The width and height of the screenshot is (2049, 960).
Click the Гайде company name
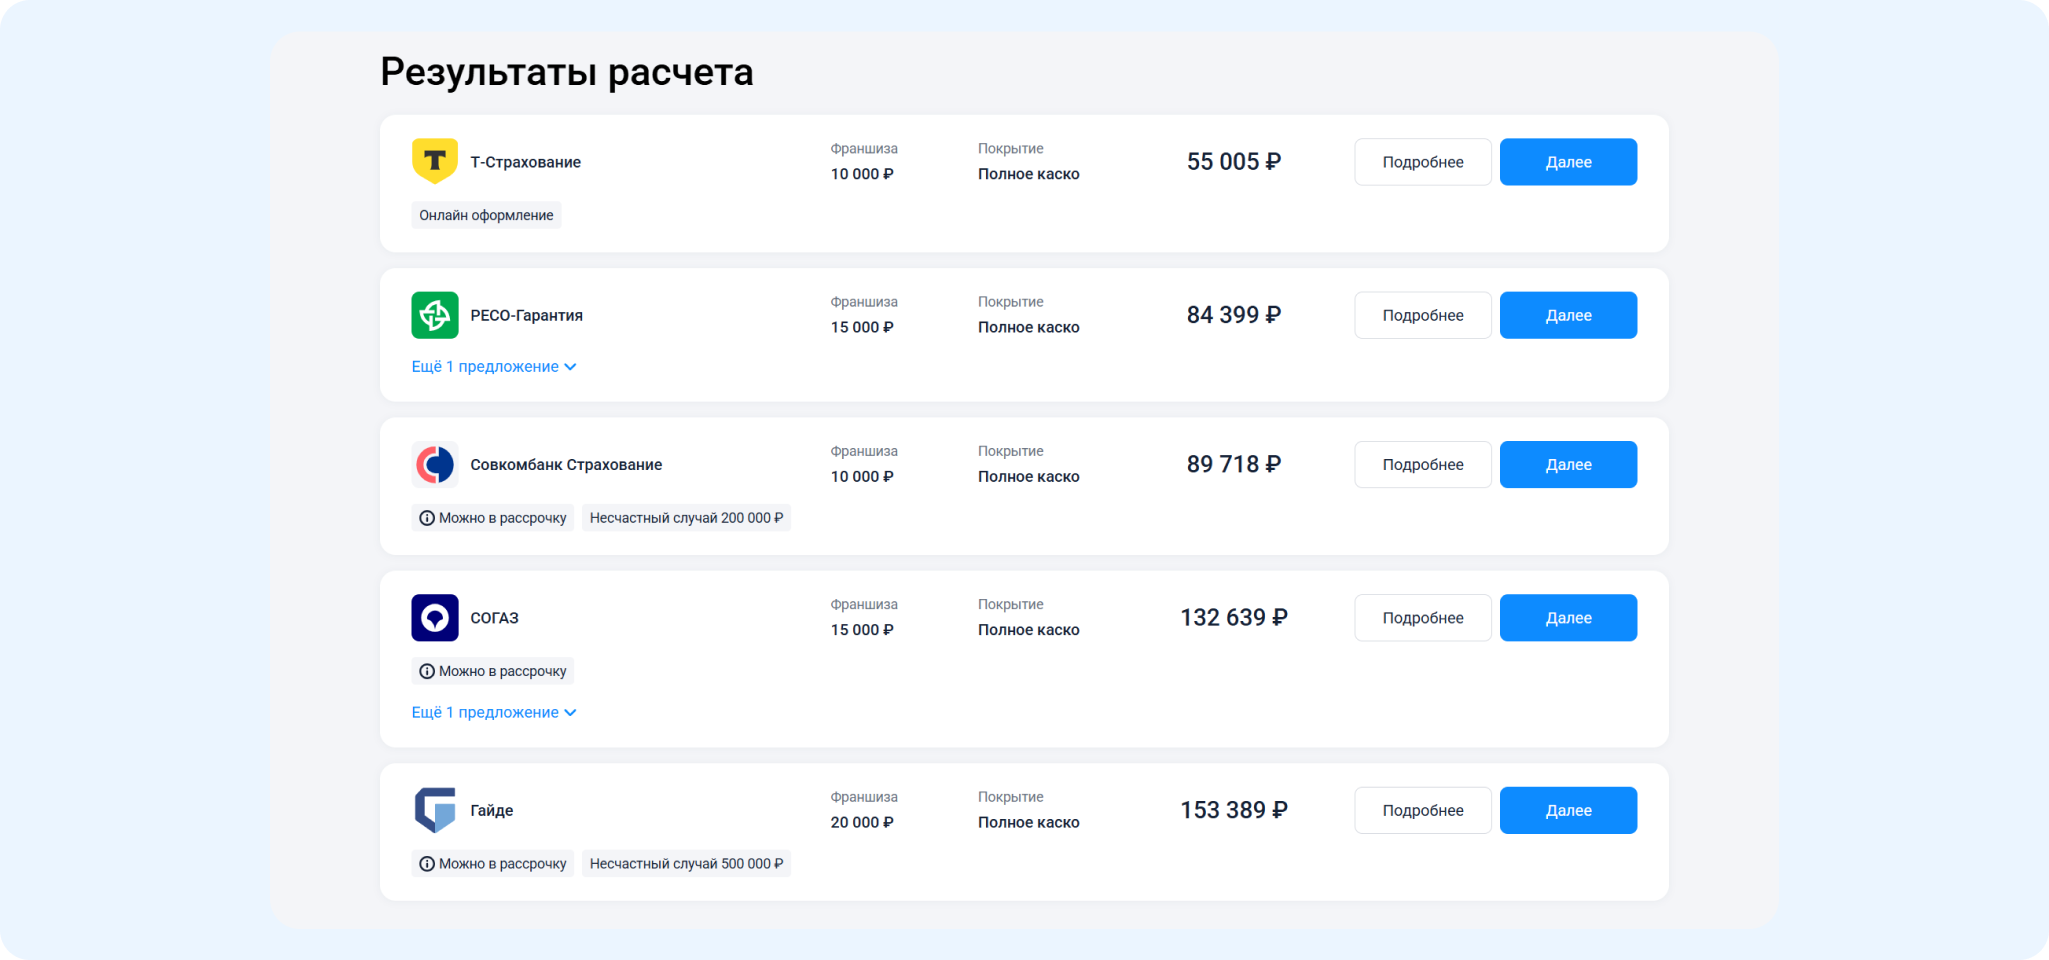(491, 811)
